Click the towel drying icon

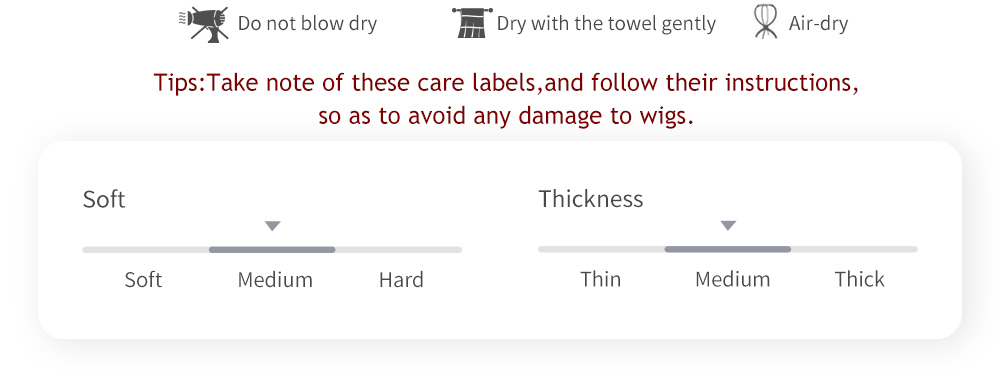473,23
